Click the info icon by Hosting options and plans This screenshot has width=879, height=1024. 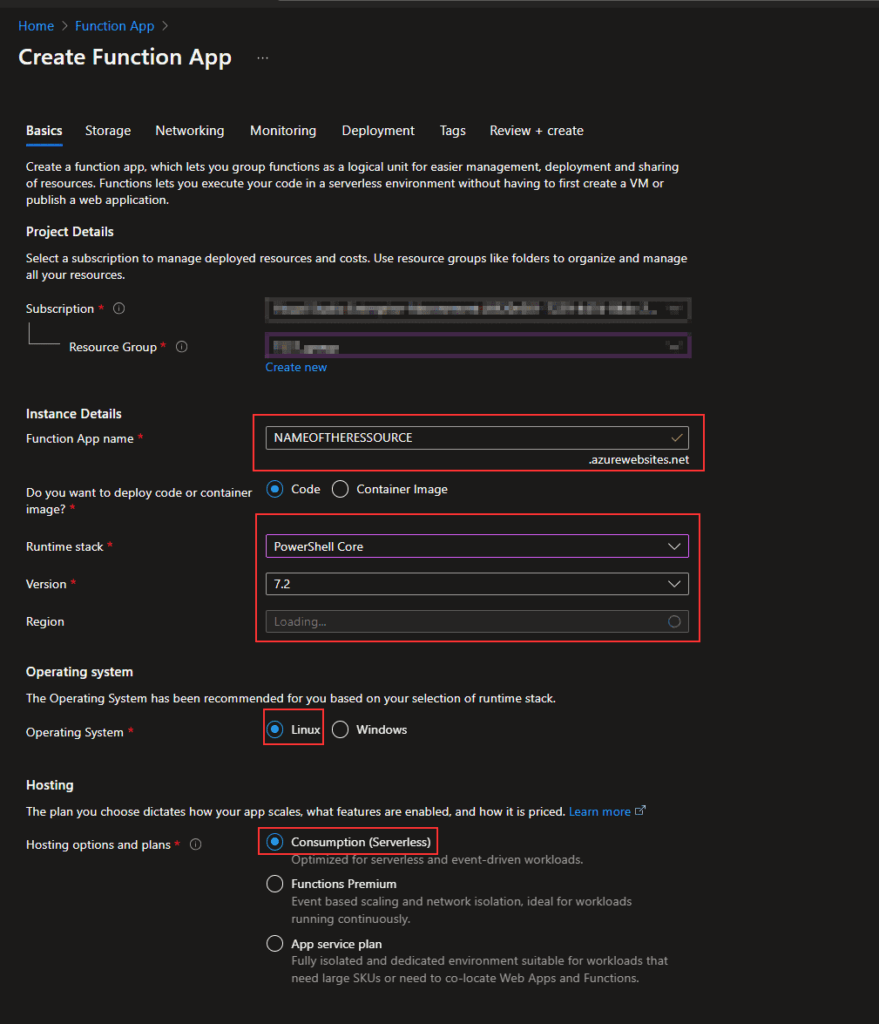(195, 844)
